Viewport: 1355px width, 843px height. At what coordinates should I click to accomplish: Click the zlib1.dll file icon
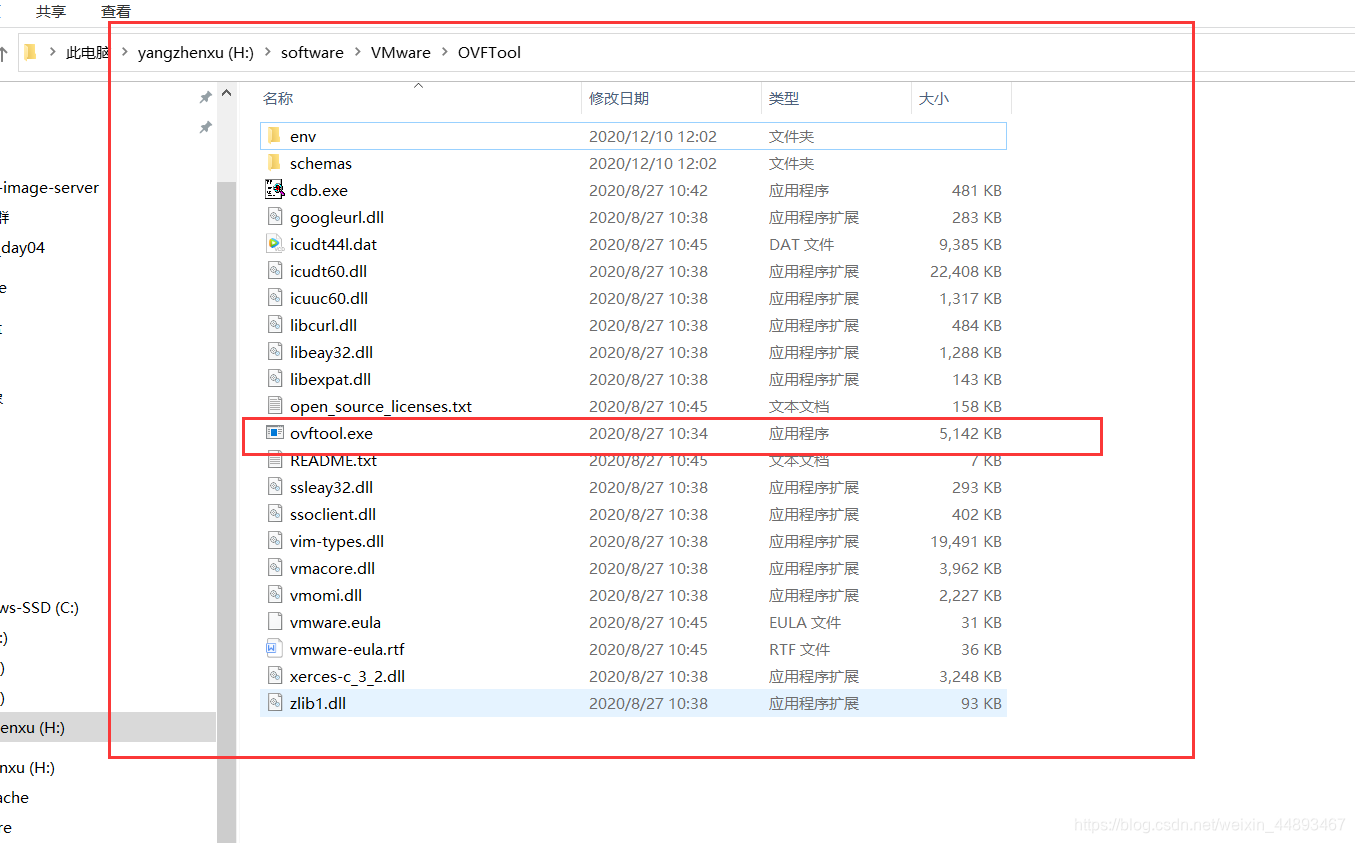[275, 702]
